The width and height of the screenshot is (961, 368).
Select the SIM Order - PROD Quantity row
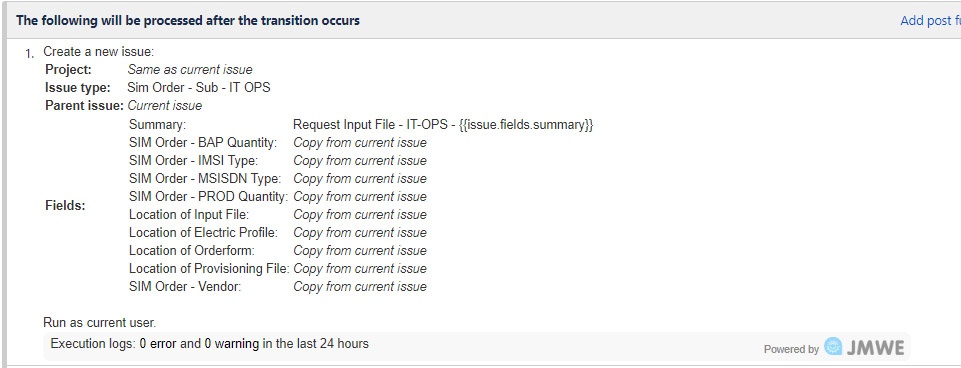(278, 197)
